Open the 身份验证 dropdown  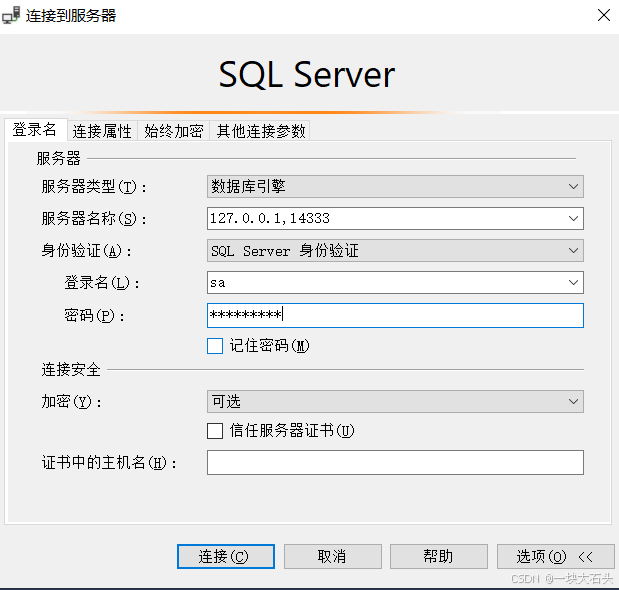pyautogui.click(x=395, y=250)
